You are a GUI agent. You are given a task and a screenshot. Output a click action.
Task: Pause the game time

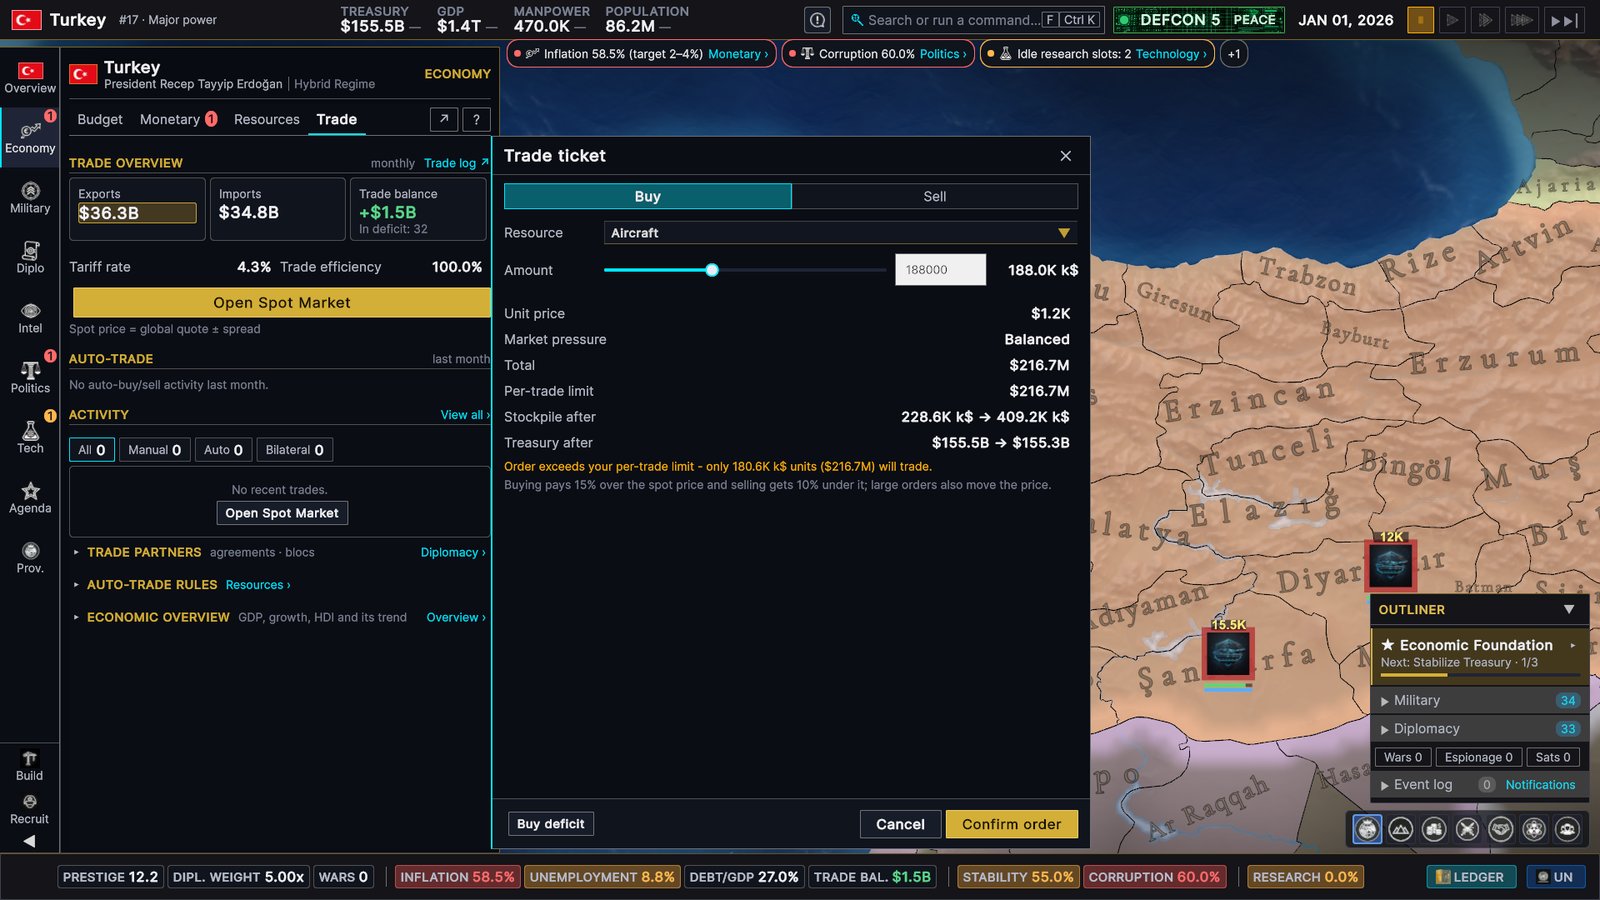click(1420, 20)
